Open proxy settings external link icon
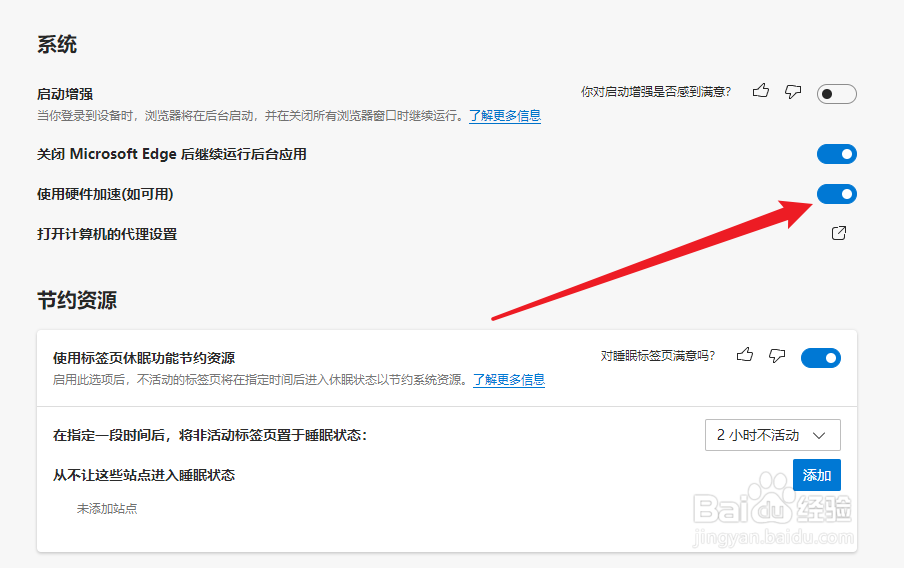 tap(839, 233)
